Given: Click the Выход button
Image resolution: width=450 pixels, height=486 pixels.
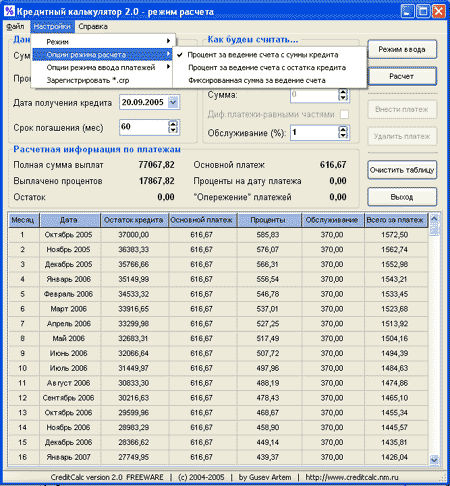Looking at the screenshot, I should [402, 197].
